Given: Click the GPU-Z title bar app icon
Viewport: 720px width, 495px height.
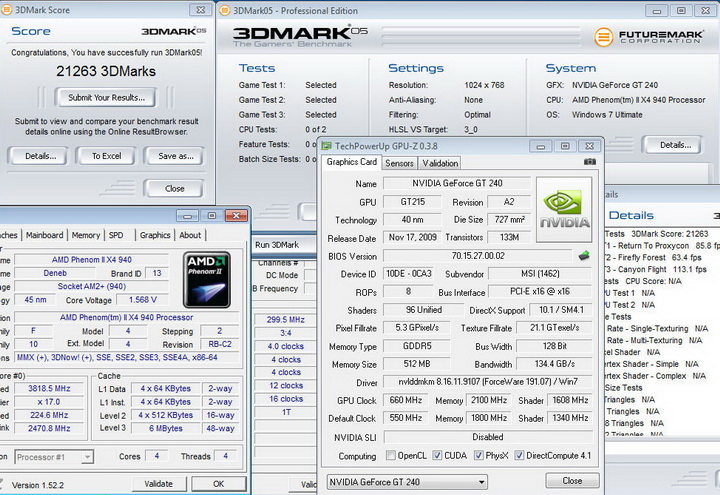Looking at the screenshot, I should [326, 146].
